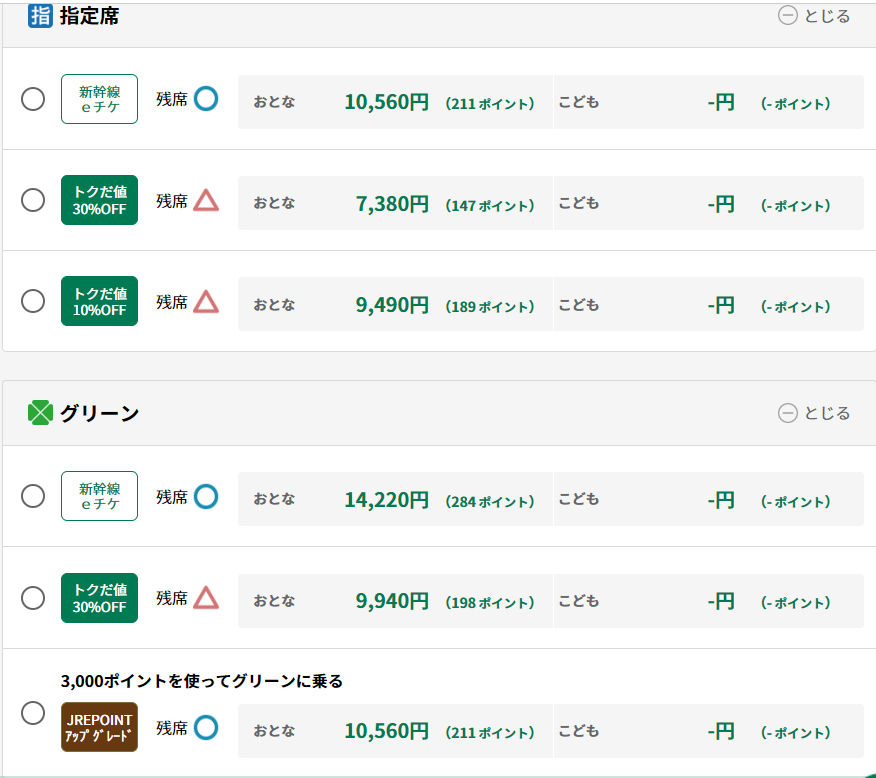
Task: Click the blue 指定席 reserved seat icon
Action: click(40, 16)
